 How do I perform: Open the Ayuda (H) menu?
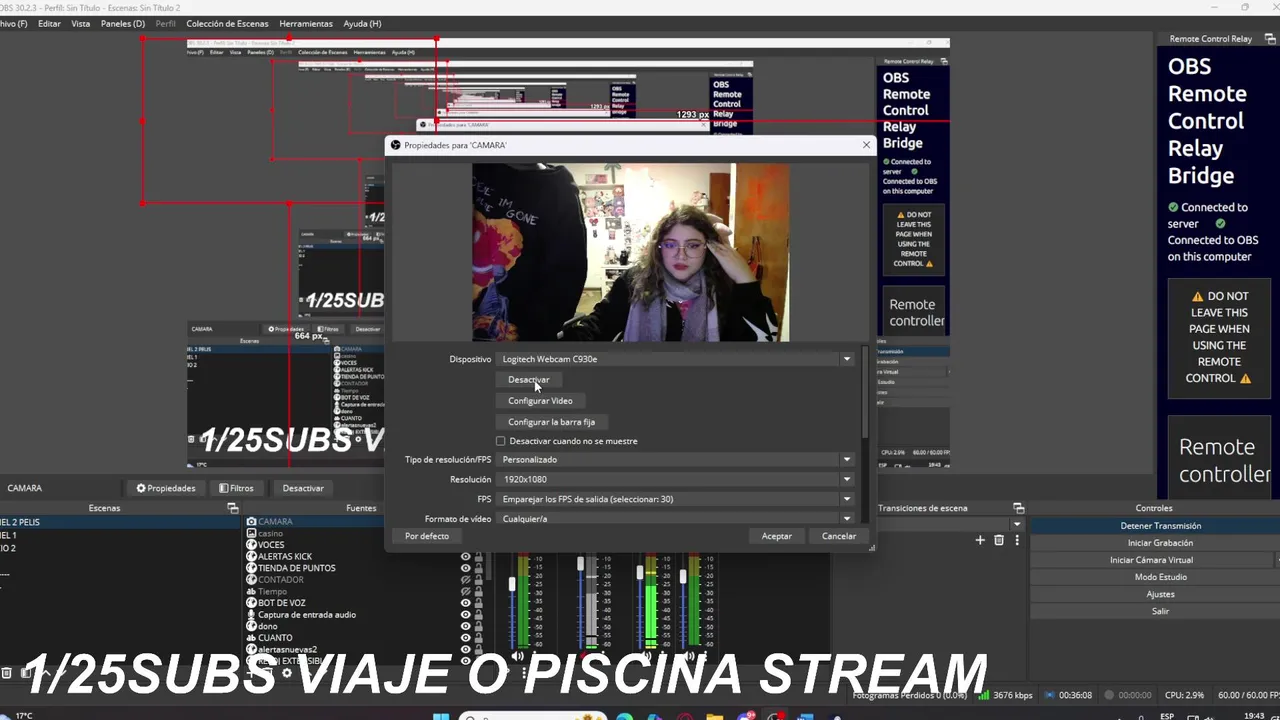tap(362, 23)
